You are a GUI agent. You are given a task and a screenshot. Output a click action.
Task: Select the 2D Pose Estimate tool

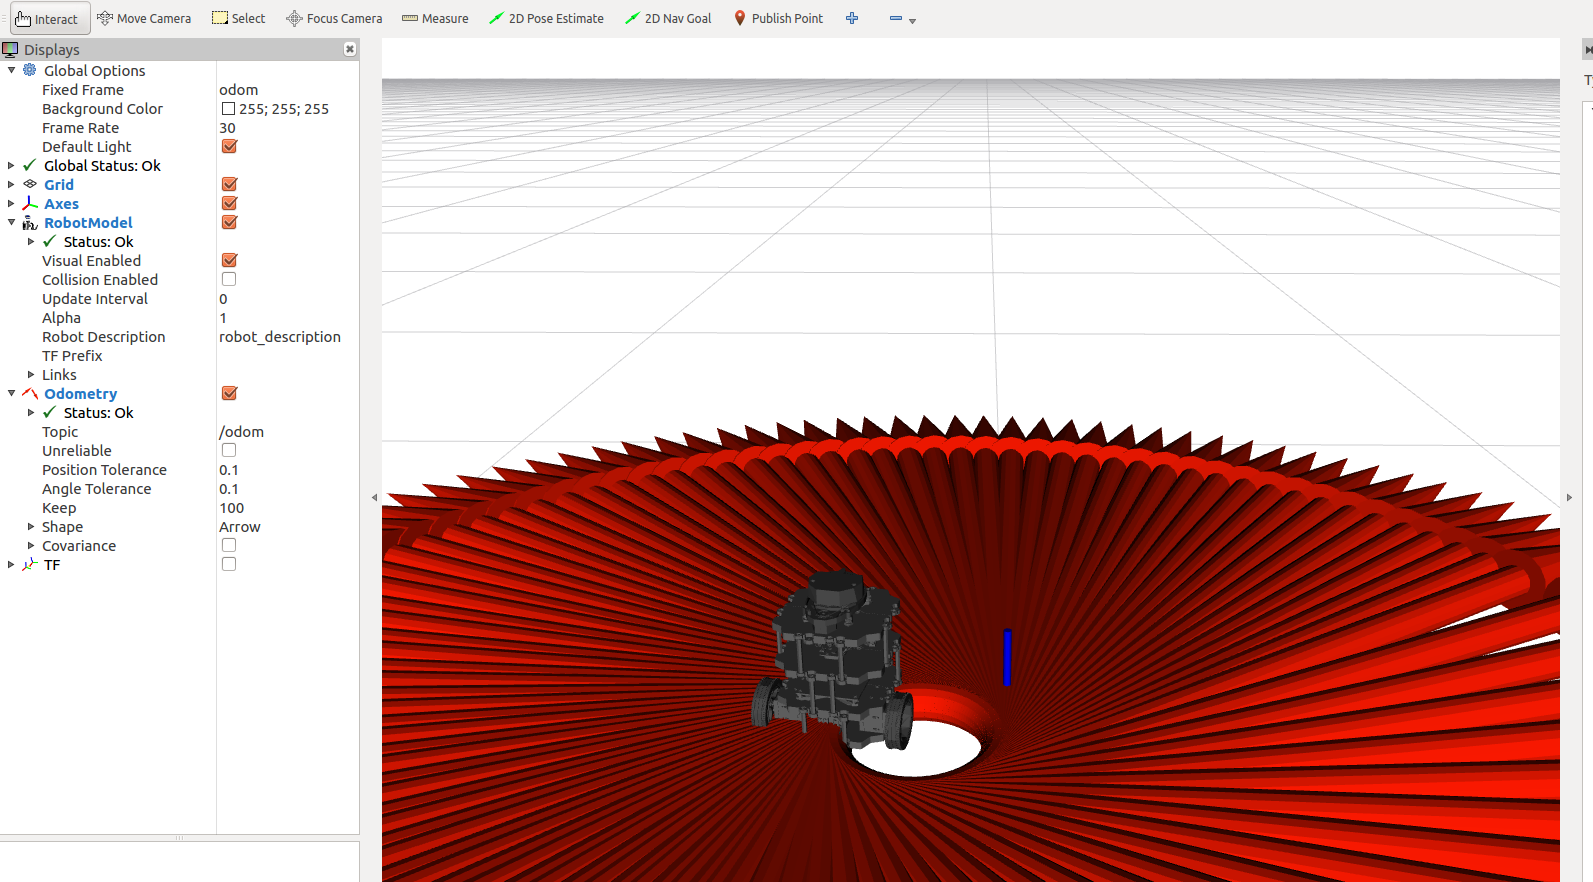(x=546, y=19)
